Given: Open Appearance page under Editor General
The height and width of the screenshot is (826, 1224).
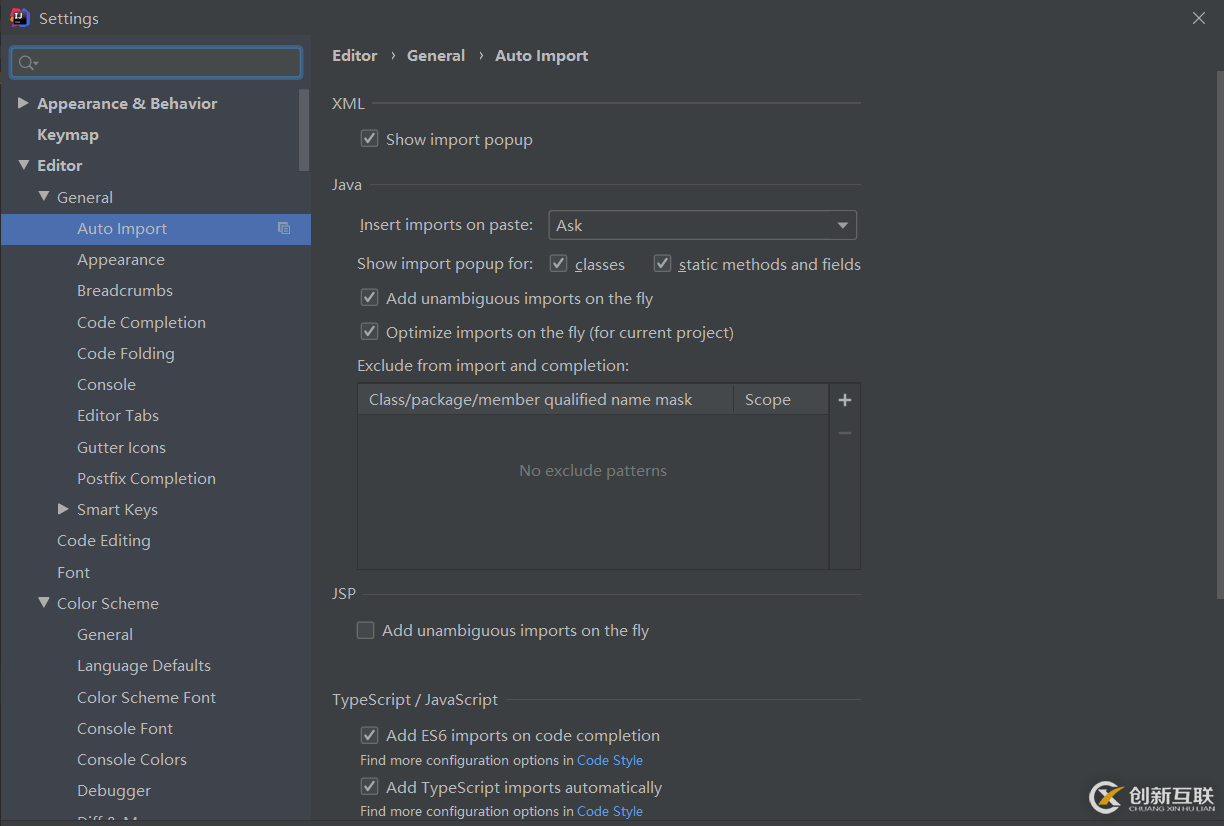Looking at the screenshot, I should pyautogui.click(x=121, y=260).
